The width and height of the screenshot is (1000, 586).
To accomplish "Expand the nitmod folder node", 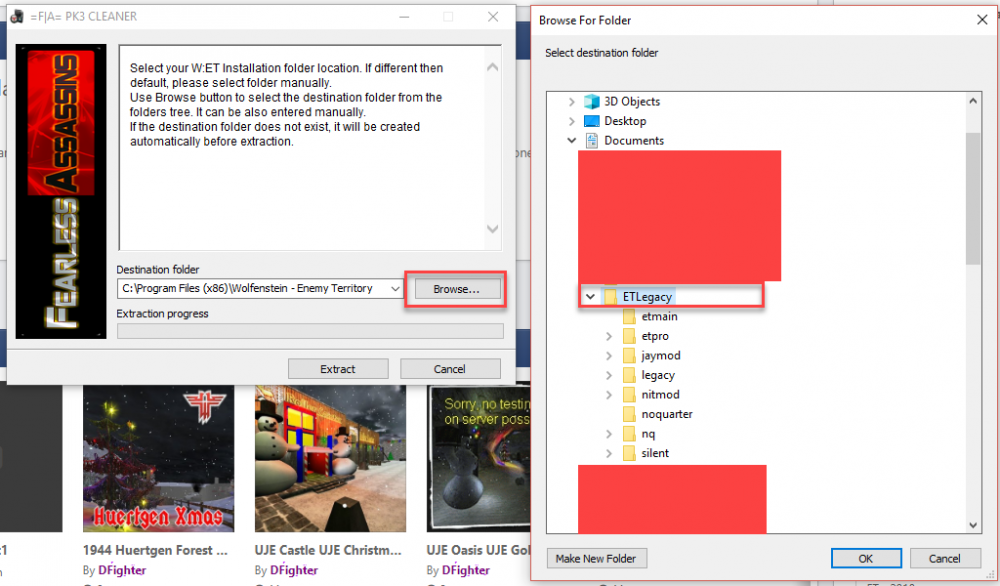I will (609, 395).
